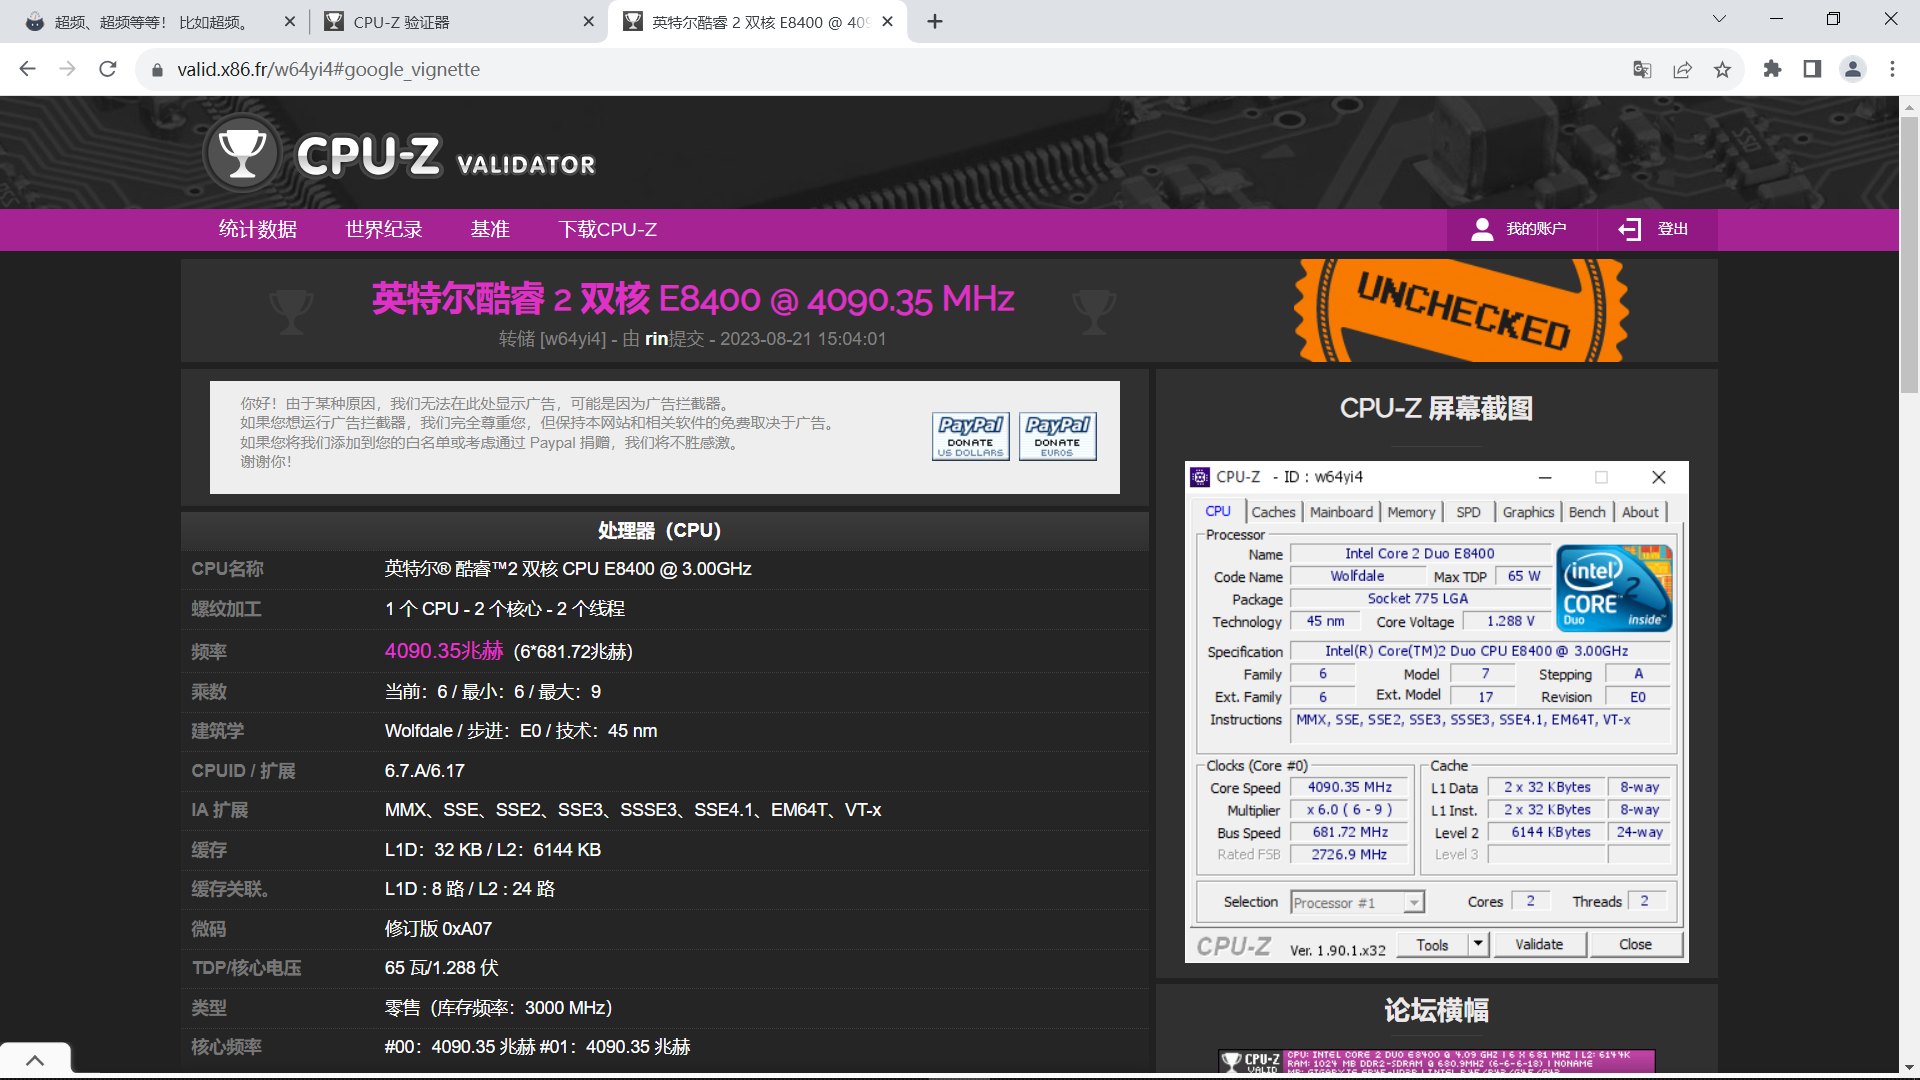Click the account person icon
The image size is (1920, 1080).
[1482, 230]
